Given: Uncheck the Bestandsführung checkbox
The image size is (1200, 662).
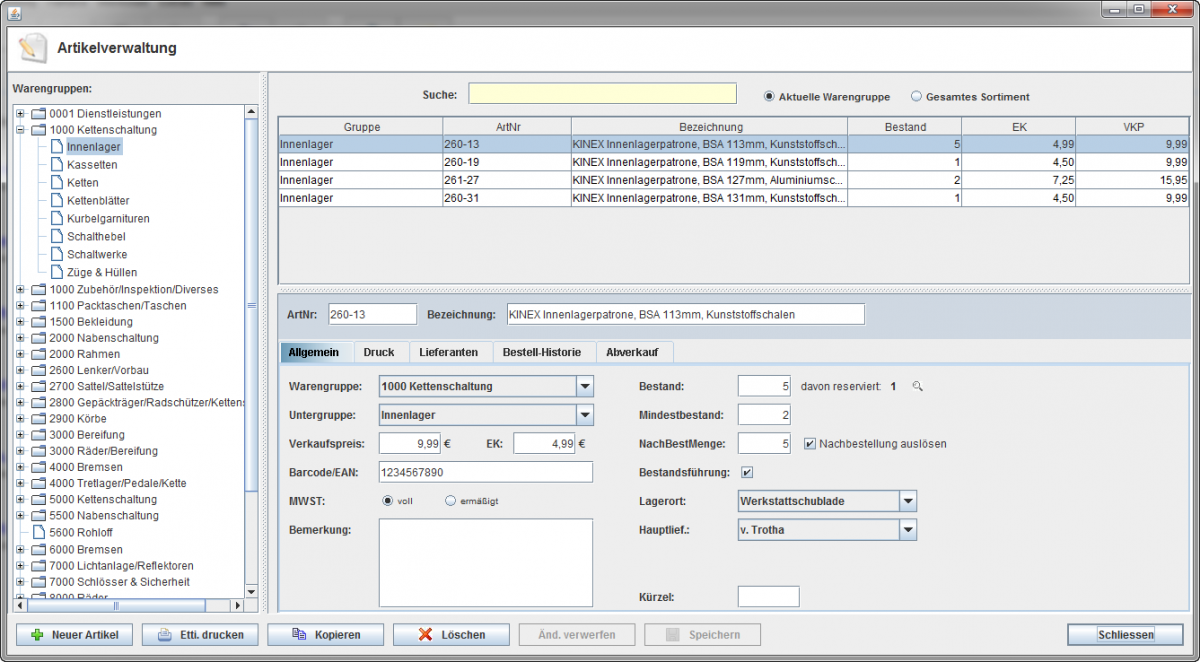Looking at the screenshot, I should [747, 472].
